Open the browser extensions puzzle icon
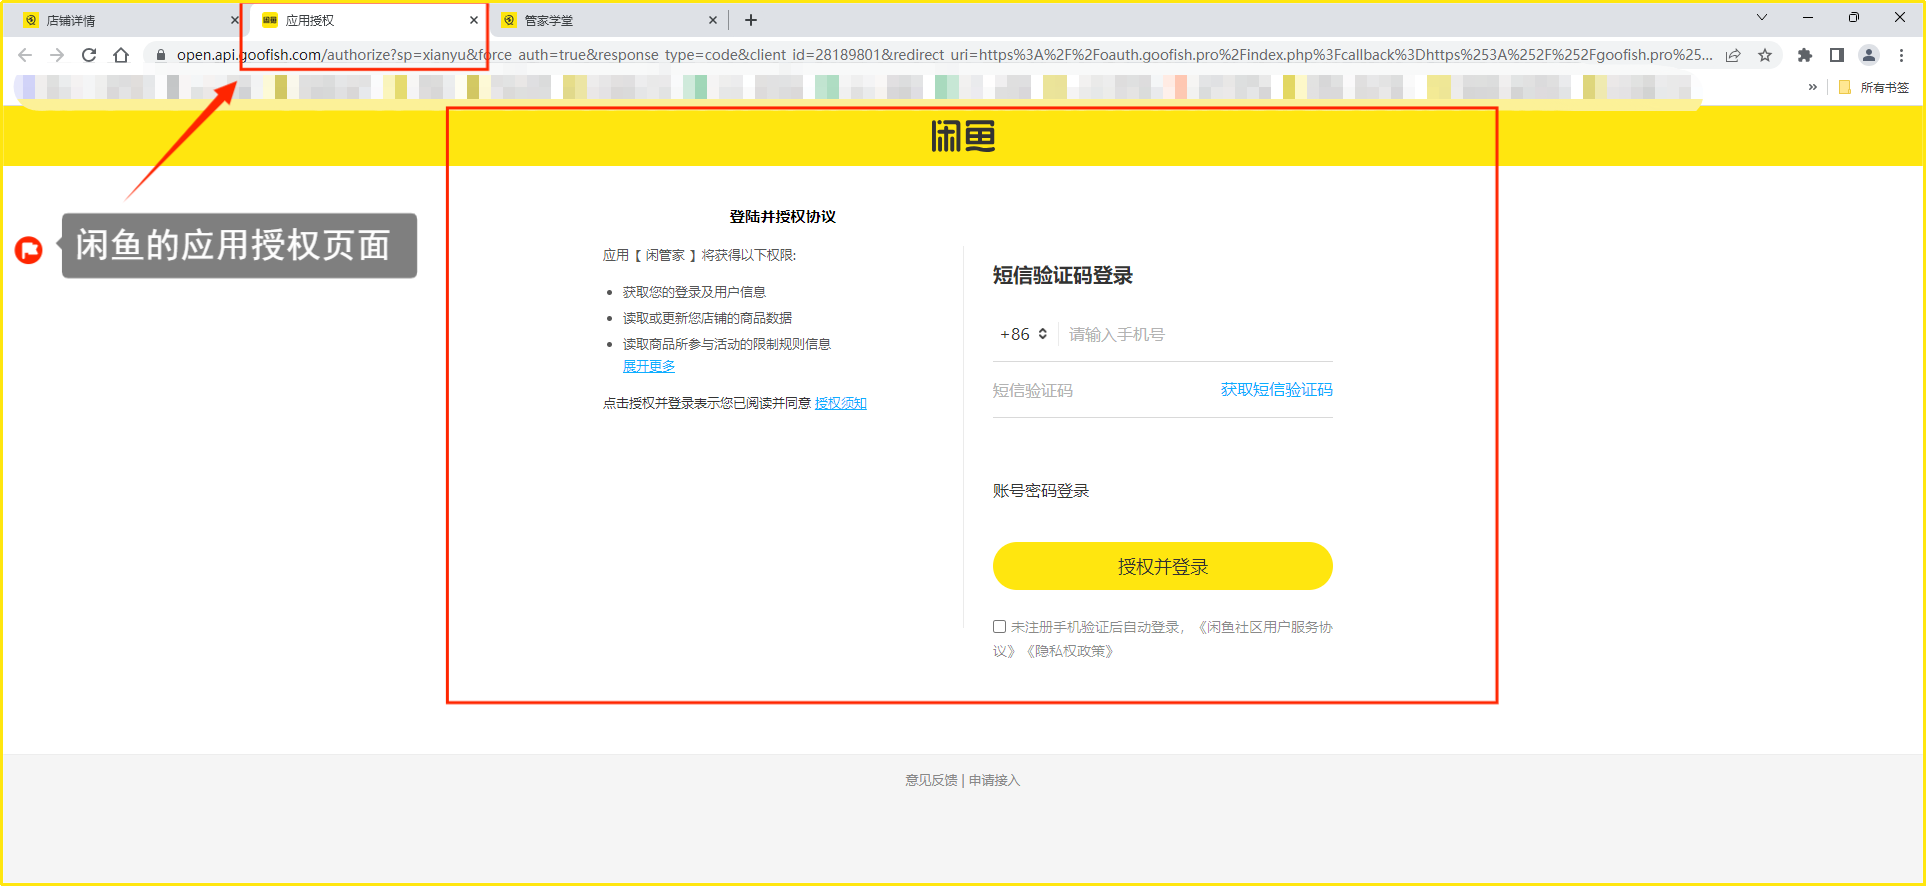The height and width of the screenshot is (889, 1927). point(1804,55)
